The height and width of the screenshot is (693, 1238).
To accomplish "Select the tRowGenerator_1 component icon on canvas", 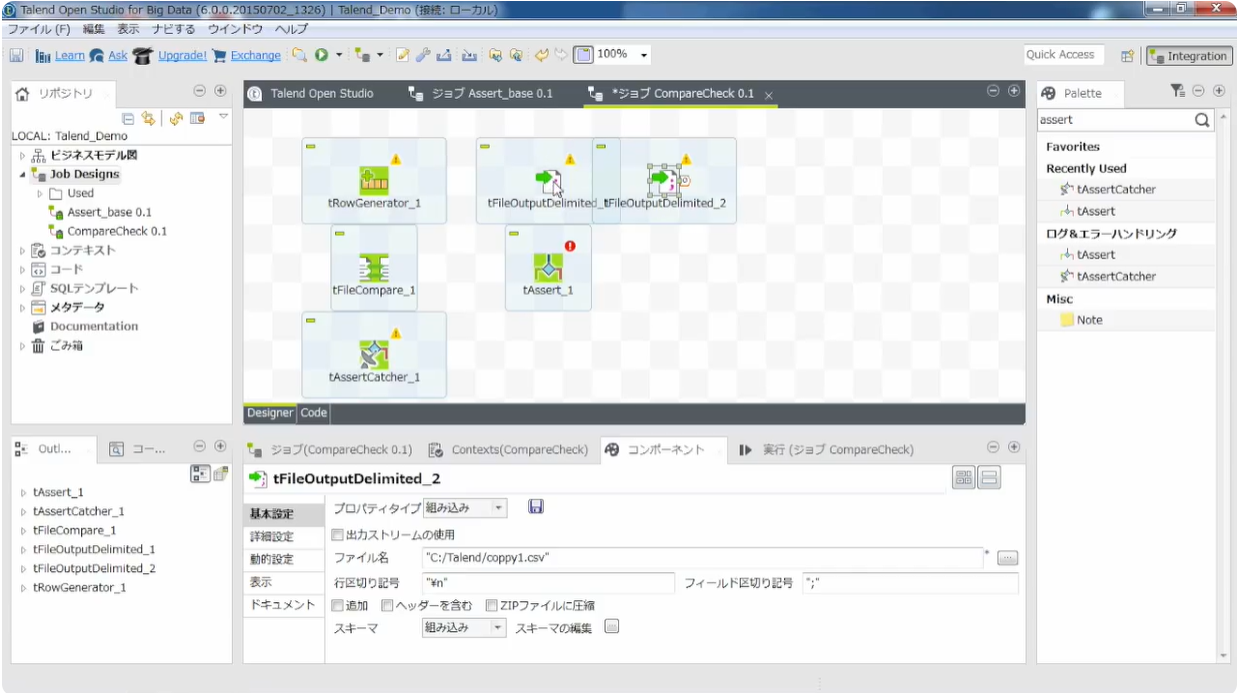I will pos(374,180).
